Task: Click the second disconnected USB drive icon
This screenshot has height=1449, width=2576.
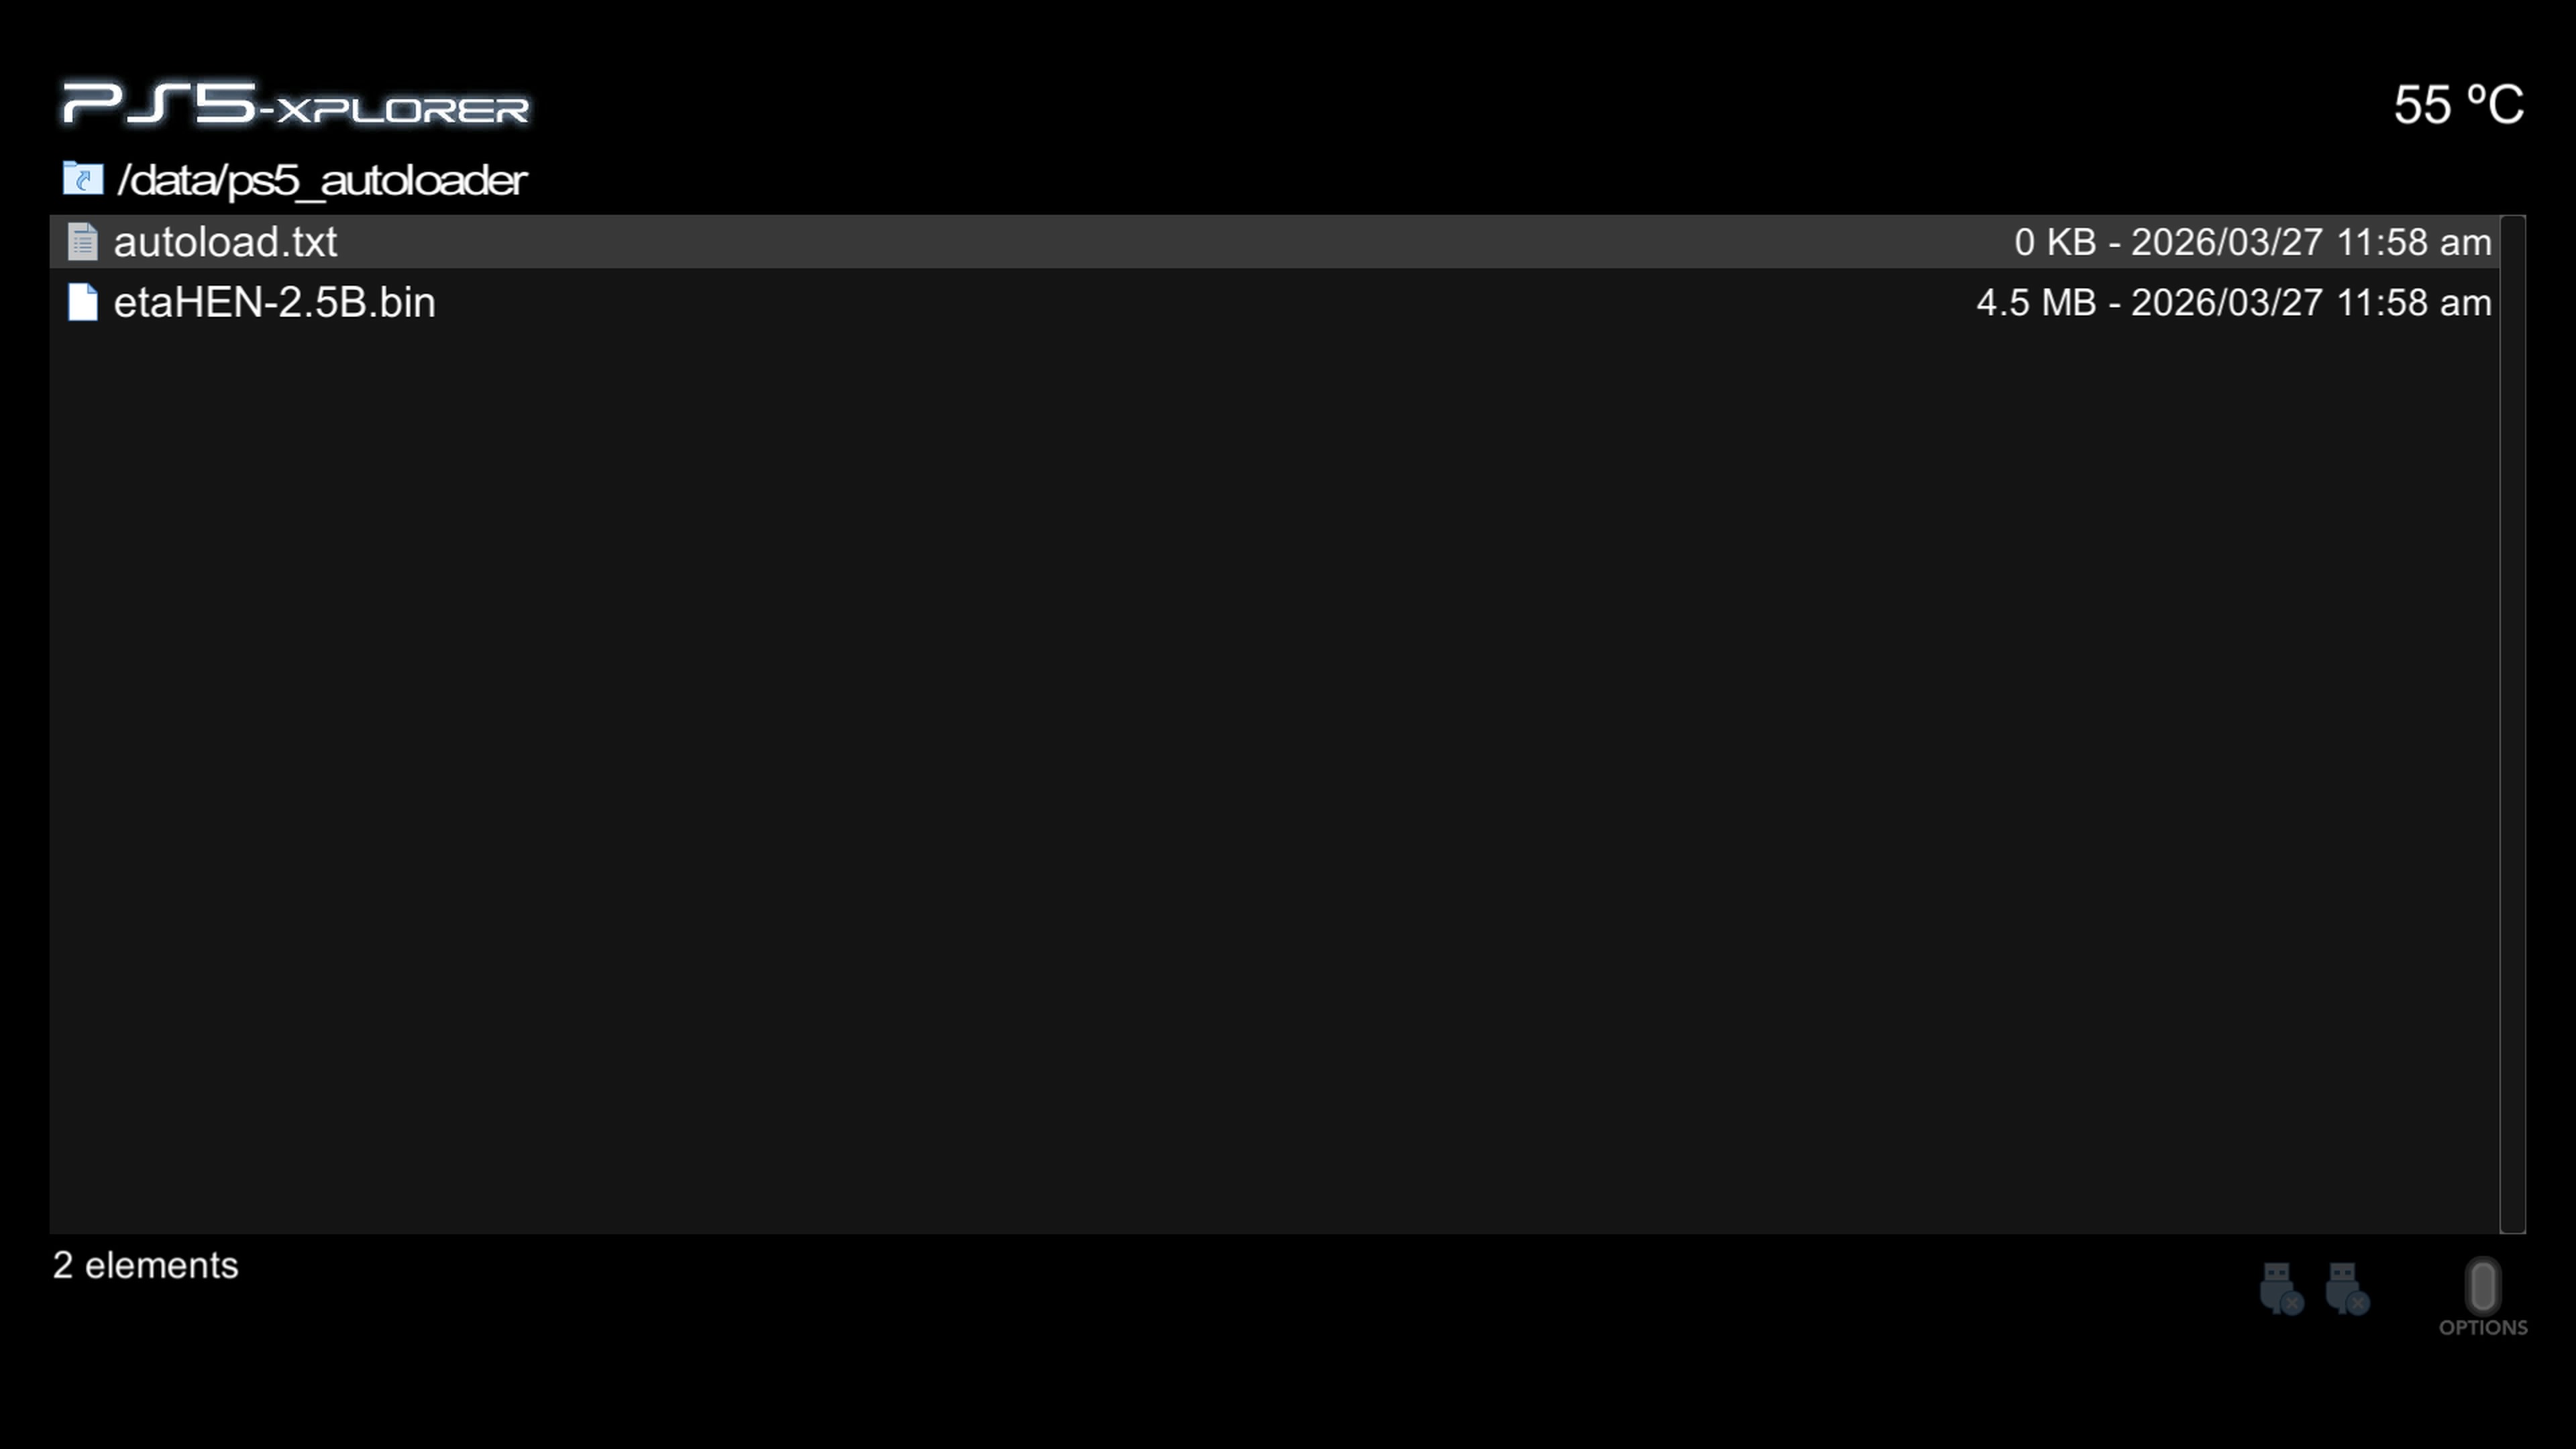Action: click(2347, 1288)
